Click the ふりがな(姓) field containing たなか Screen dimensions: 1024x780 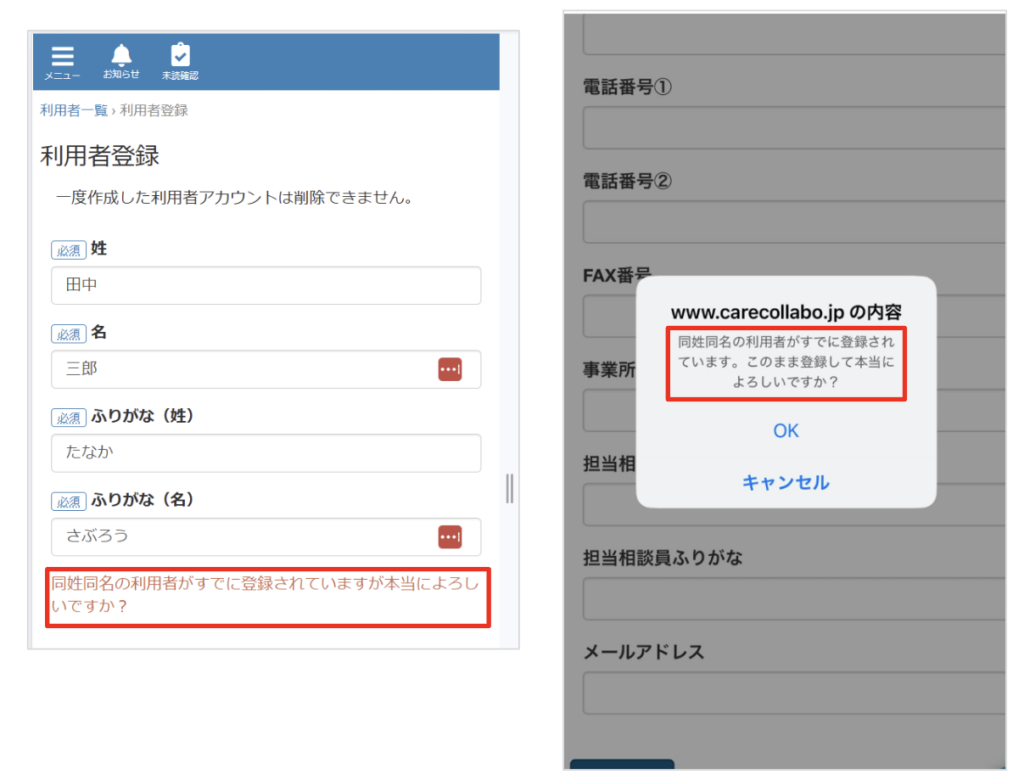[266, 453]
